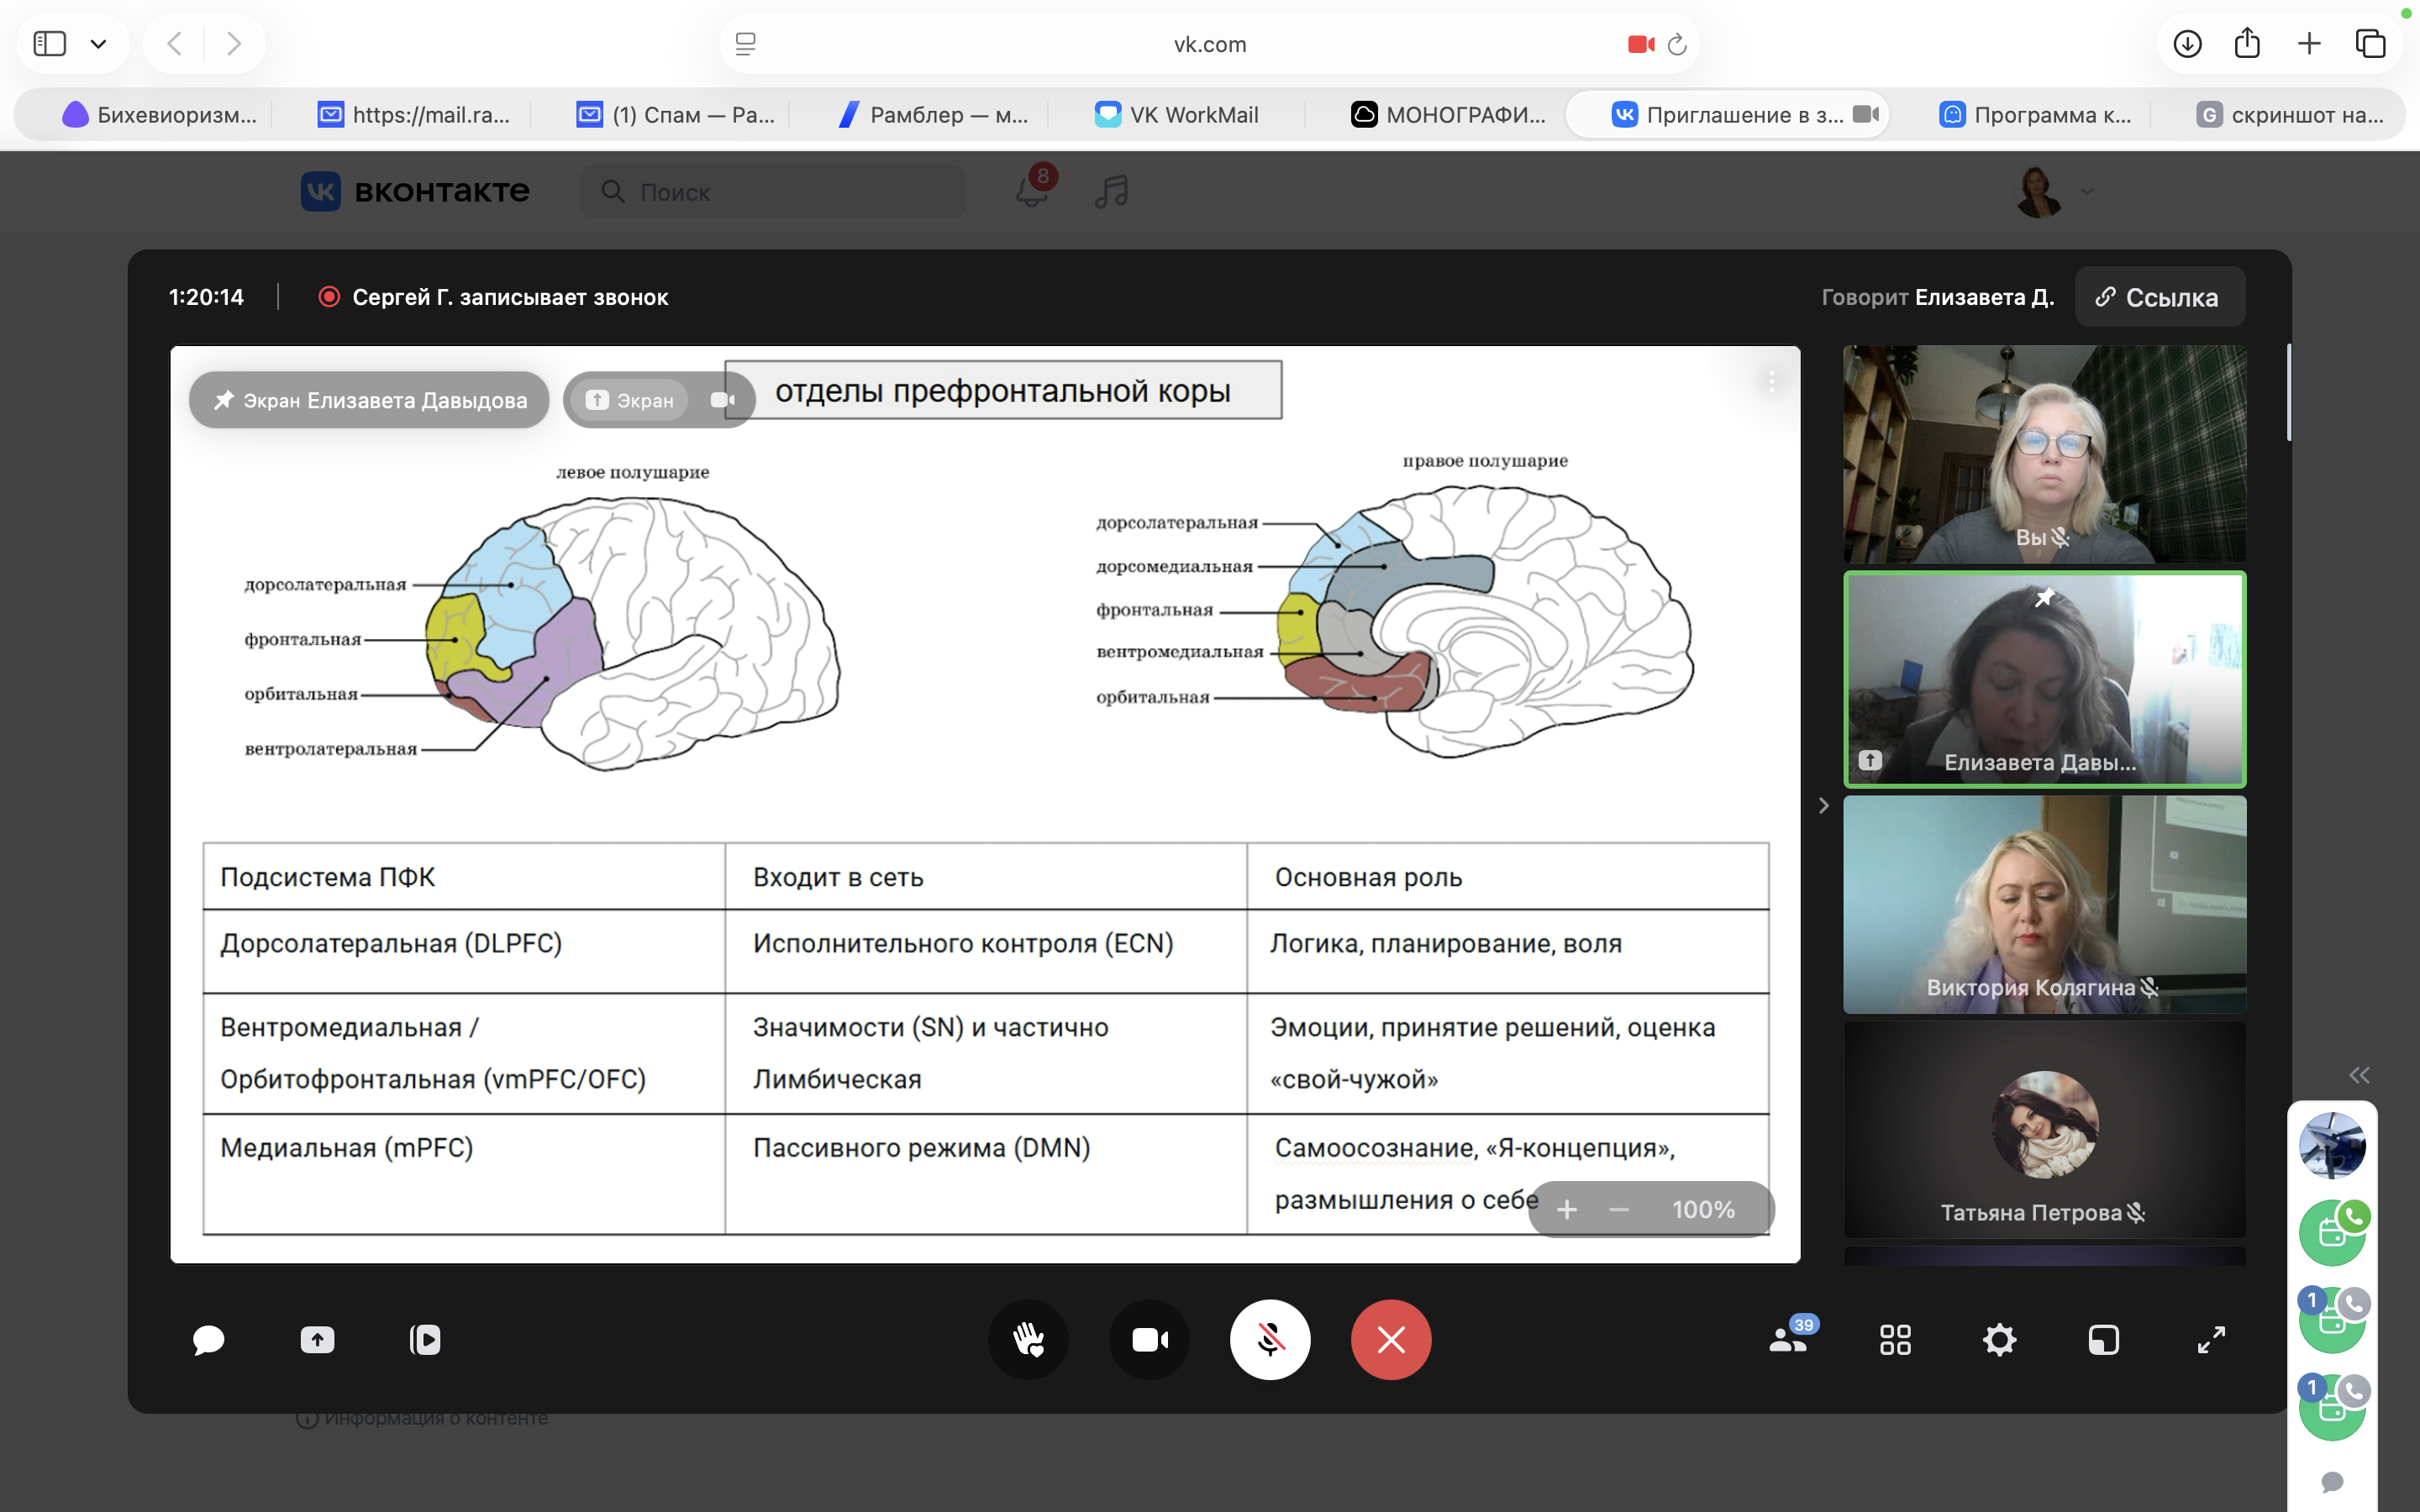Click the Ссылка link button
The image size is (2420, 1512).
(x=2159, y=297)
